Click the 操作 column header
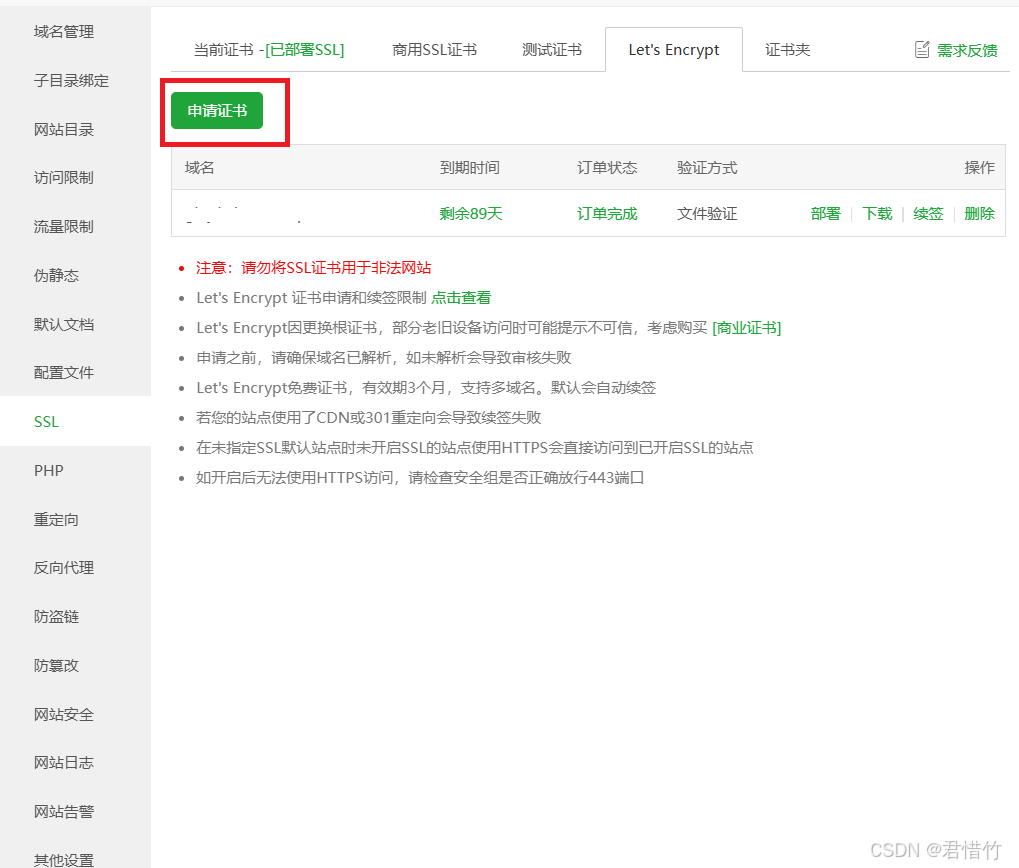Viewport: 1019px width, 868px height. click(x=979, y=168)
